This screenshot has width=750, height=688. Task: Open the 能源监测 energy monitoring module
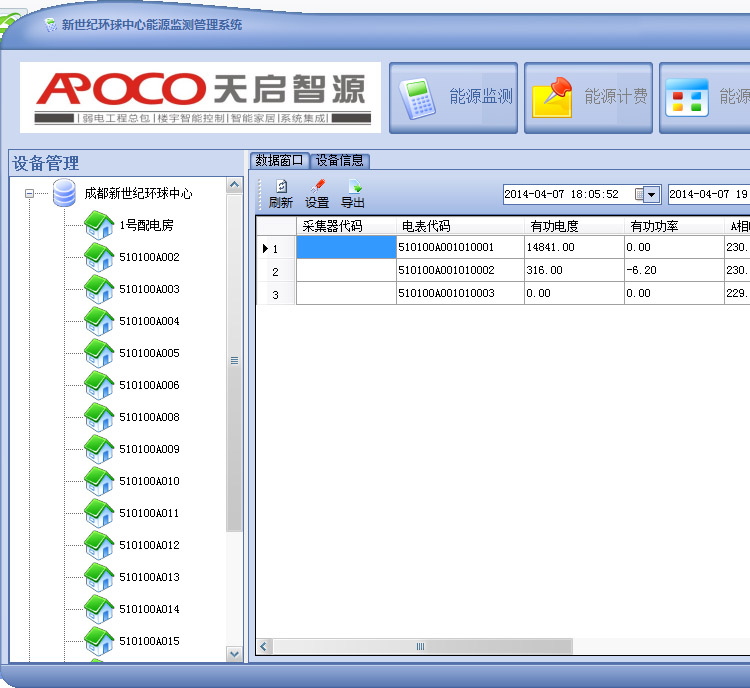click(453, 97)
